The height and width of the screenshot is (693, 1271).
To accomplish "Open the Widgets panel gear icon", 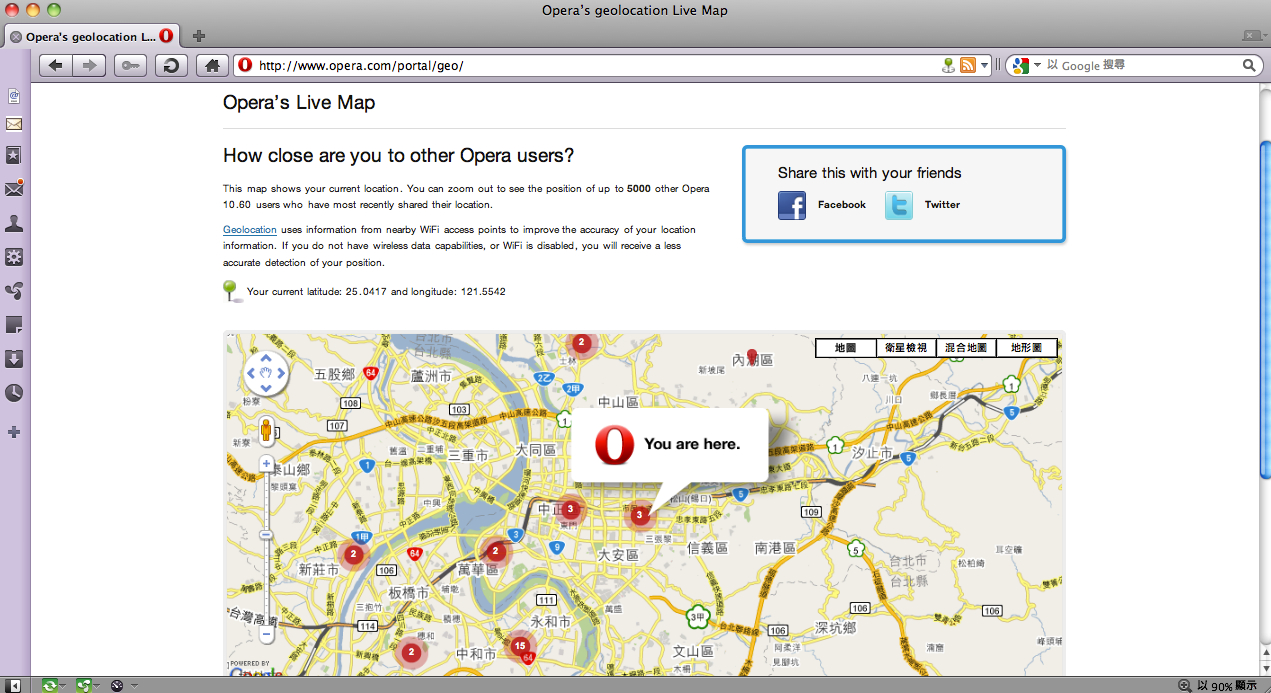I will coord(14,257).
